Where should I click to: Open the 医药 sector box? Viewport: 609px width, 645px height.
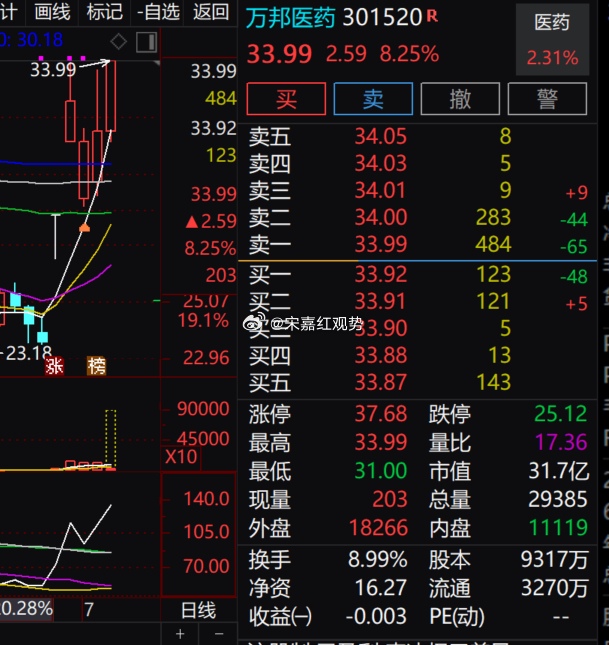552,39
